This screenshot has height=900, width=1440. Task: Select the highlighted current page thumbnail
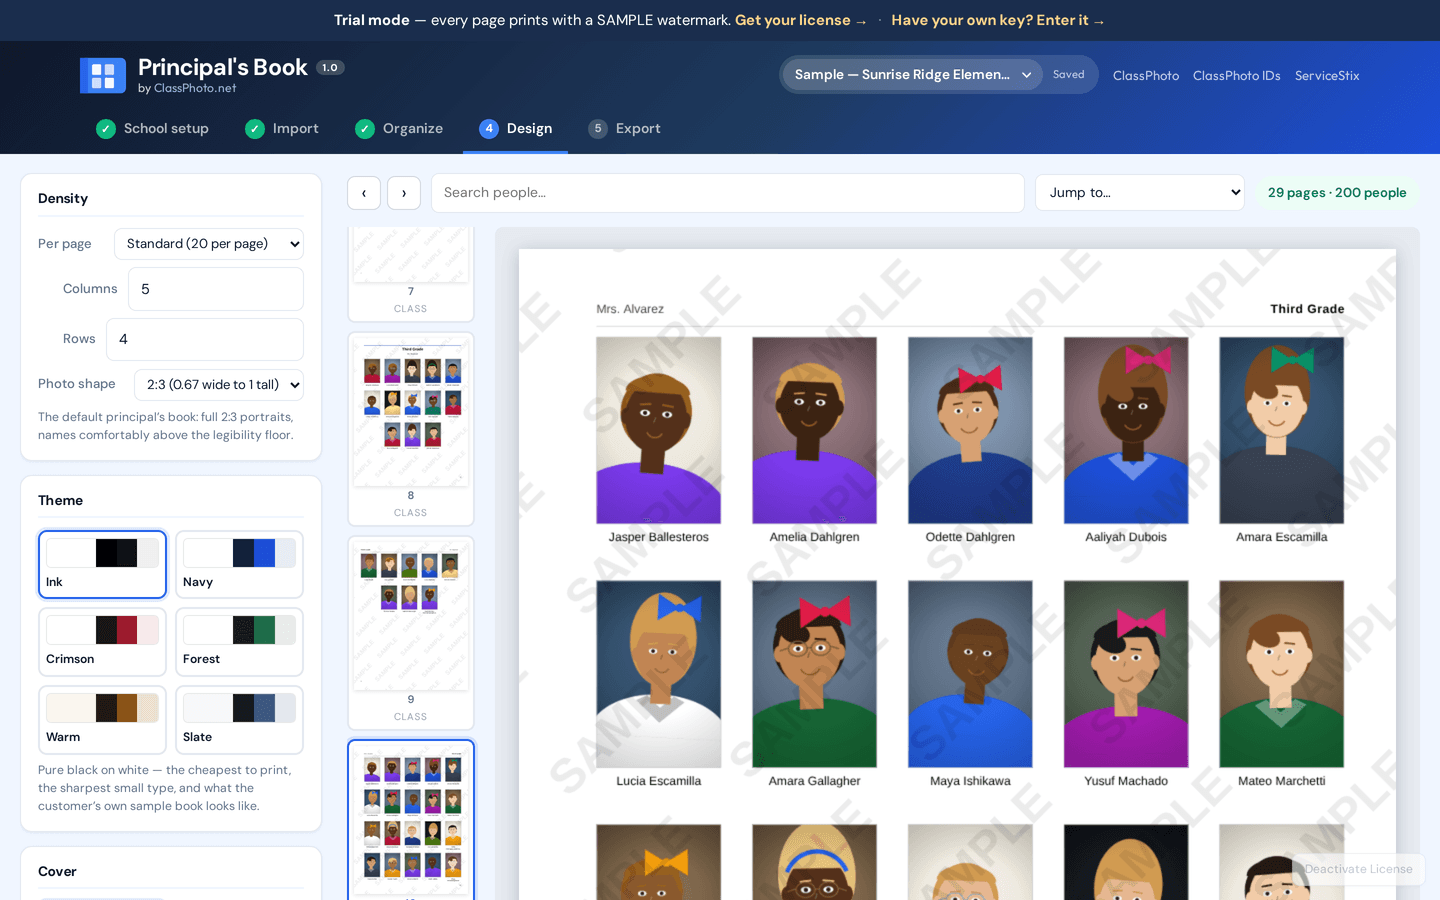pyautogui.click(x=411, y=820)
